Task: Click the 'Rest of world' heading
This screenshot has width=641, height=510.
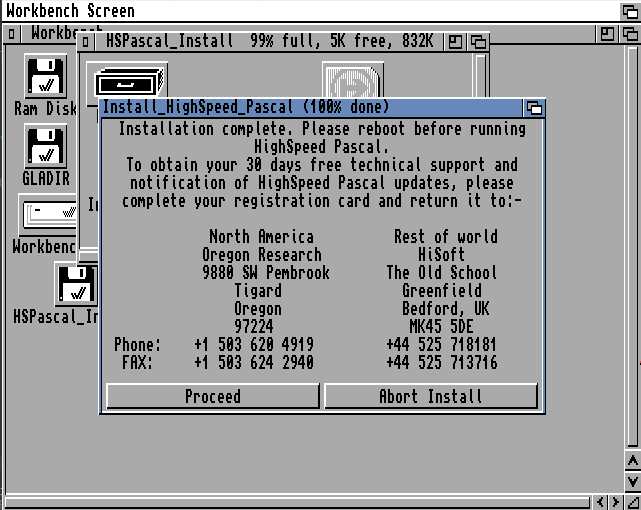Action: click(446, 237)
